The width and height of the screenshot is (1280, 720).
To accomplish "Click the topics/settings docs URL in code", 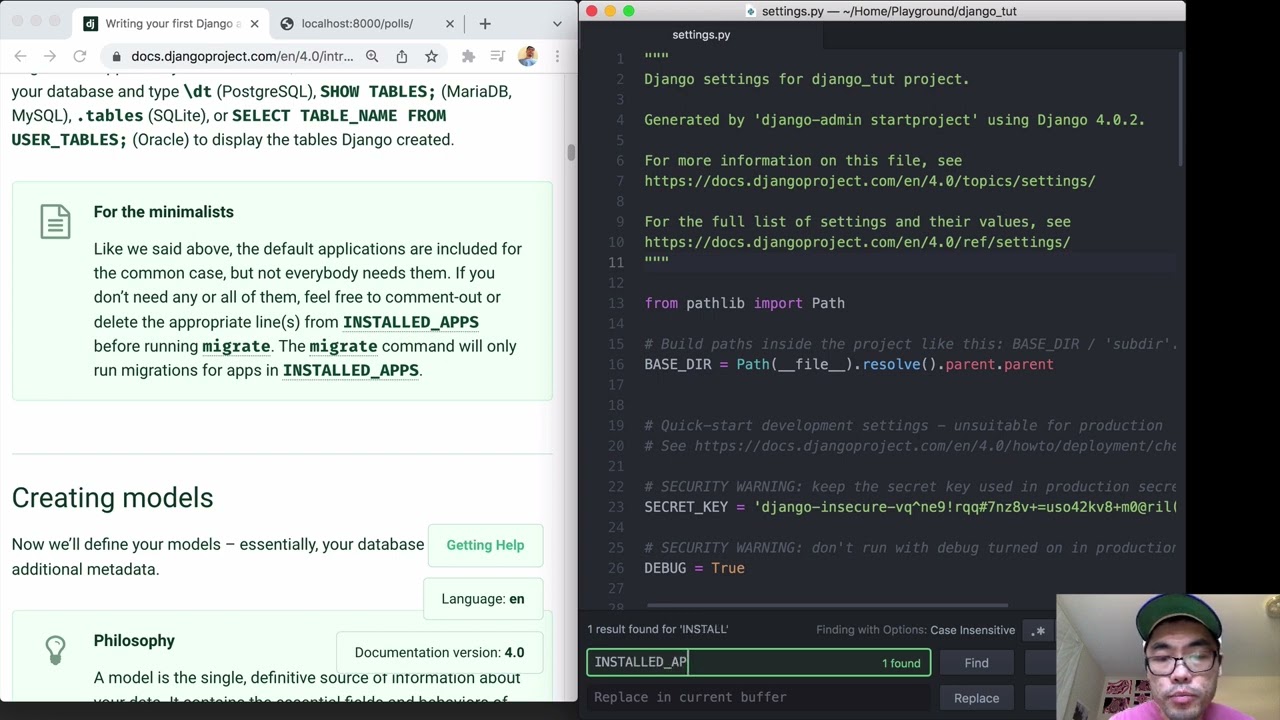I will 870,181.
